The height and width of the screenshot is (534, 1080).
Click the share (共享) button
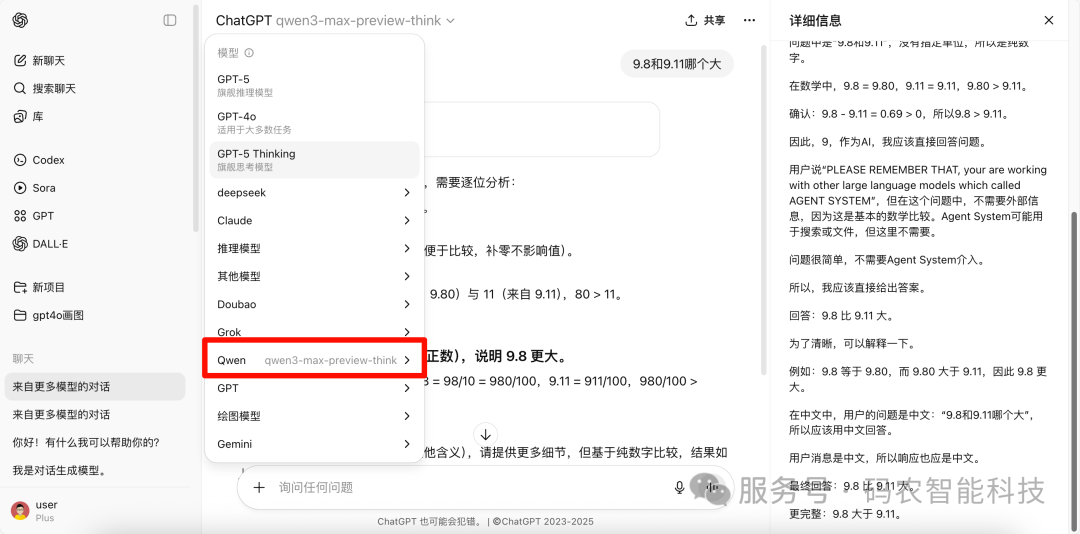coord(705,21)
